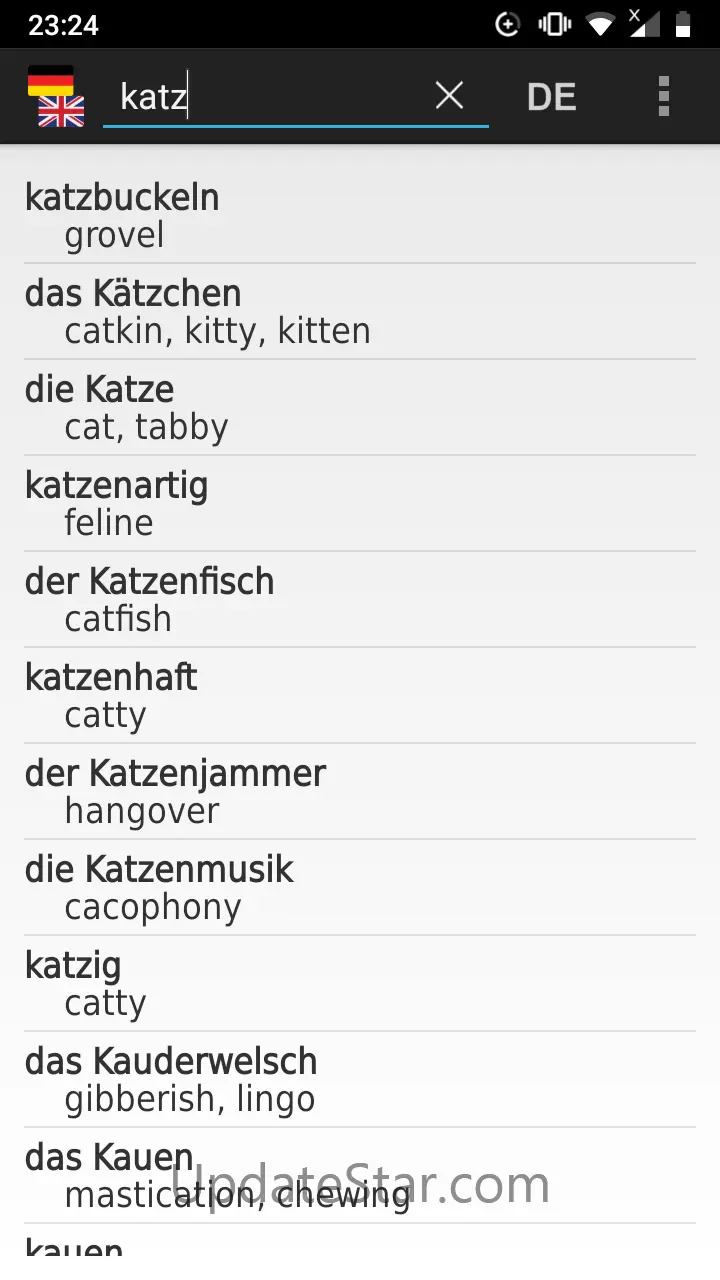This screenshot has height=1280, width=720.
Task: Open the katzbuckeln entry
Action: (360, 216)
